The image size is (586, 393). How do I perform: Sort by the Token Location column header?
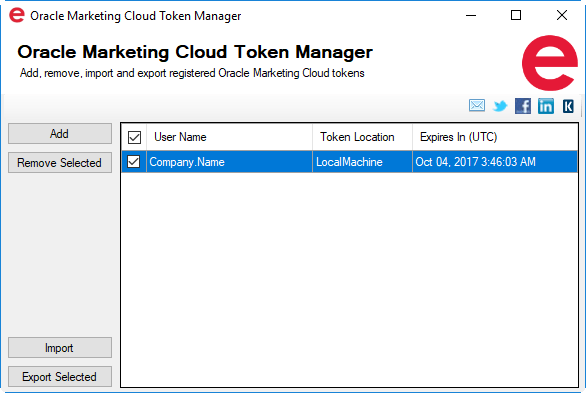click(363, 137)
